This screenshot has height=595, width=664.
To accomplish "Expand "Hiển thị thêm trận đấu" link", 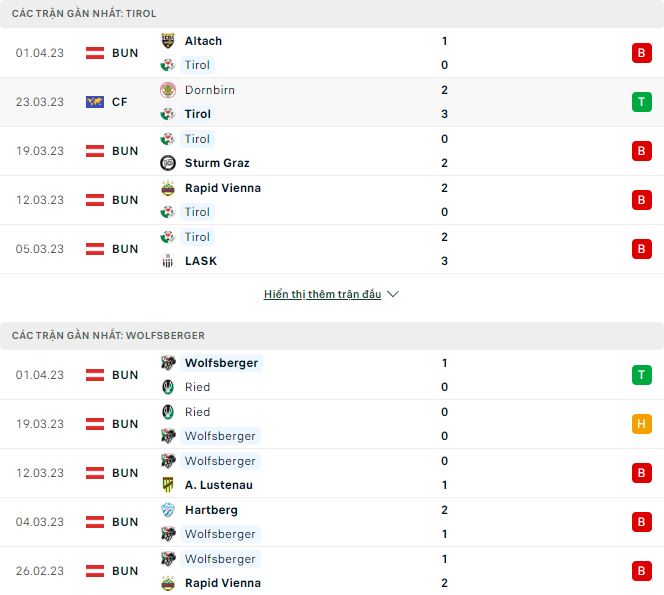I will coord(323,295).
